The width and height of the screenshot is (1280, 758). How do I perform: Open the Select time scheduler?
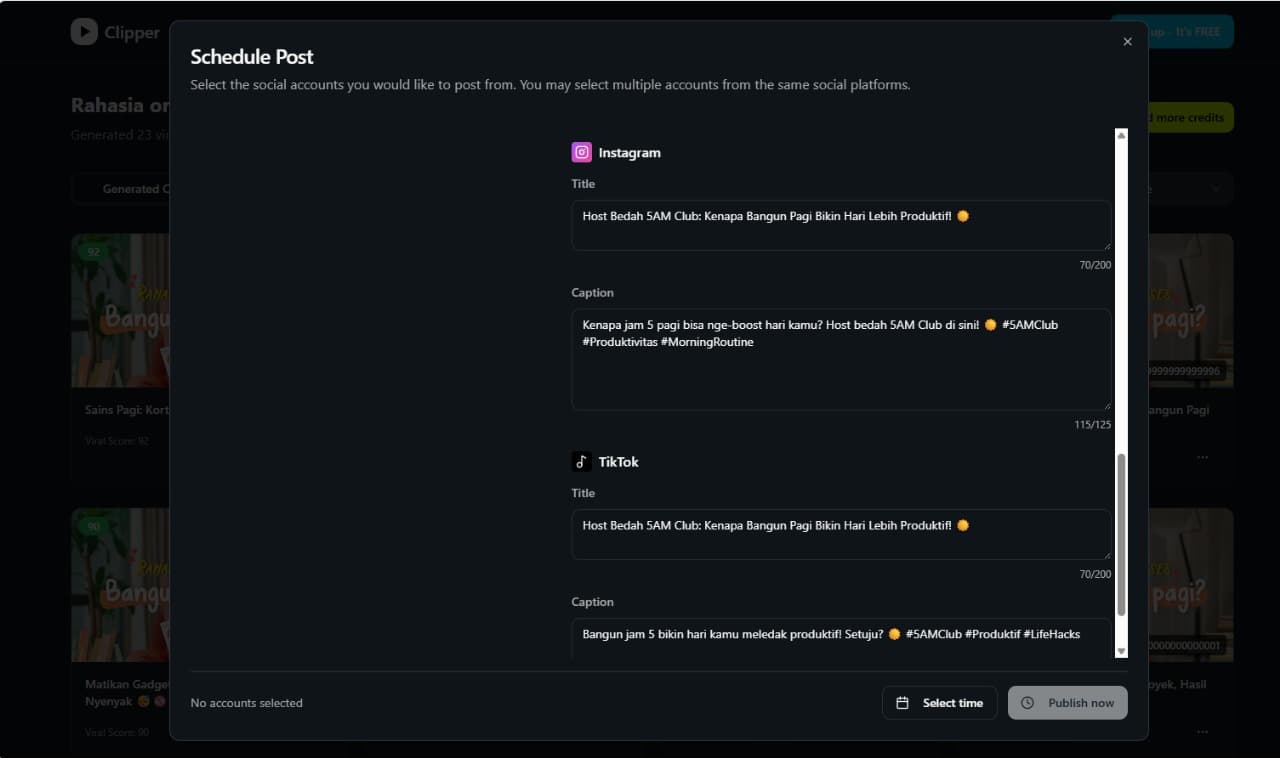(x=940, y=703)
